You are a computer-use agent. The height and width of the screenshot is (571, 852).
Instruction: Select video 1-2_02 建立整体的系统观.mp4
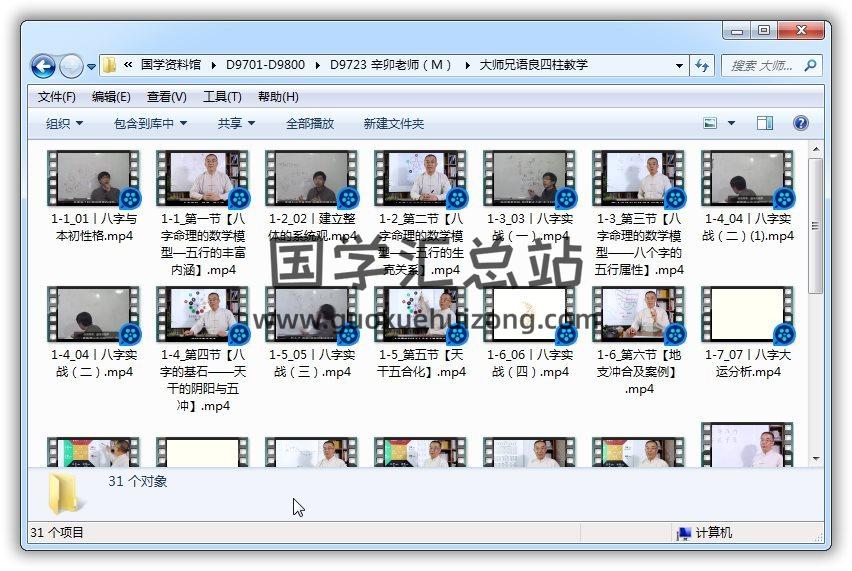pos(312,196)
